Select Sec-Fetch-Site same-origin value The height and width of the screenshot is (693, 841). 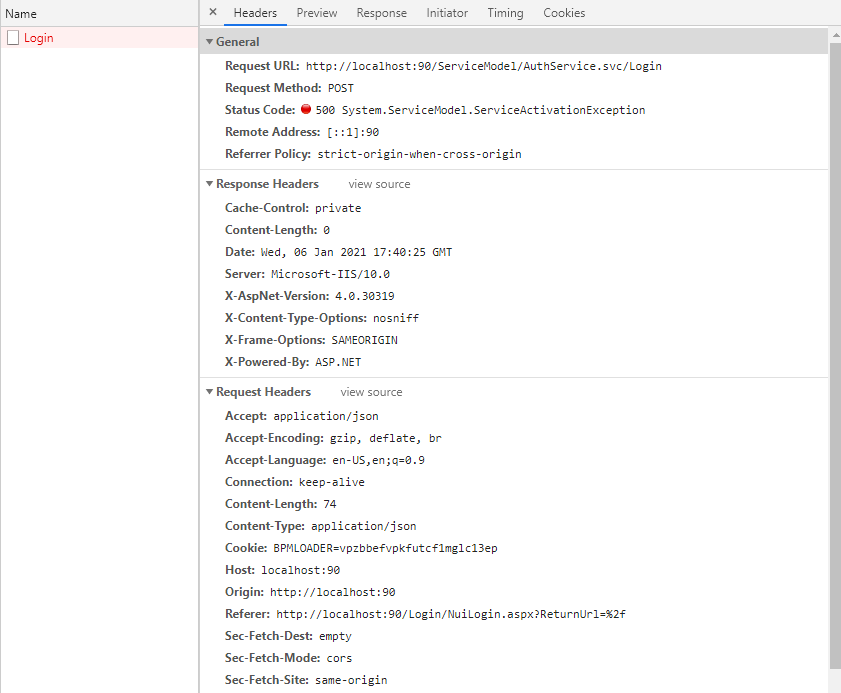click(351, 681)
